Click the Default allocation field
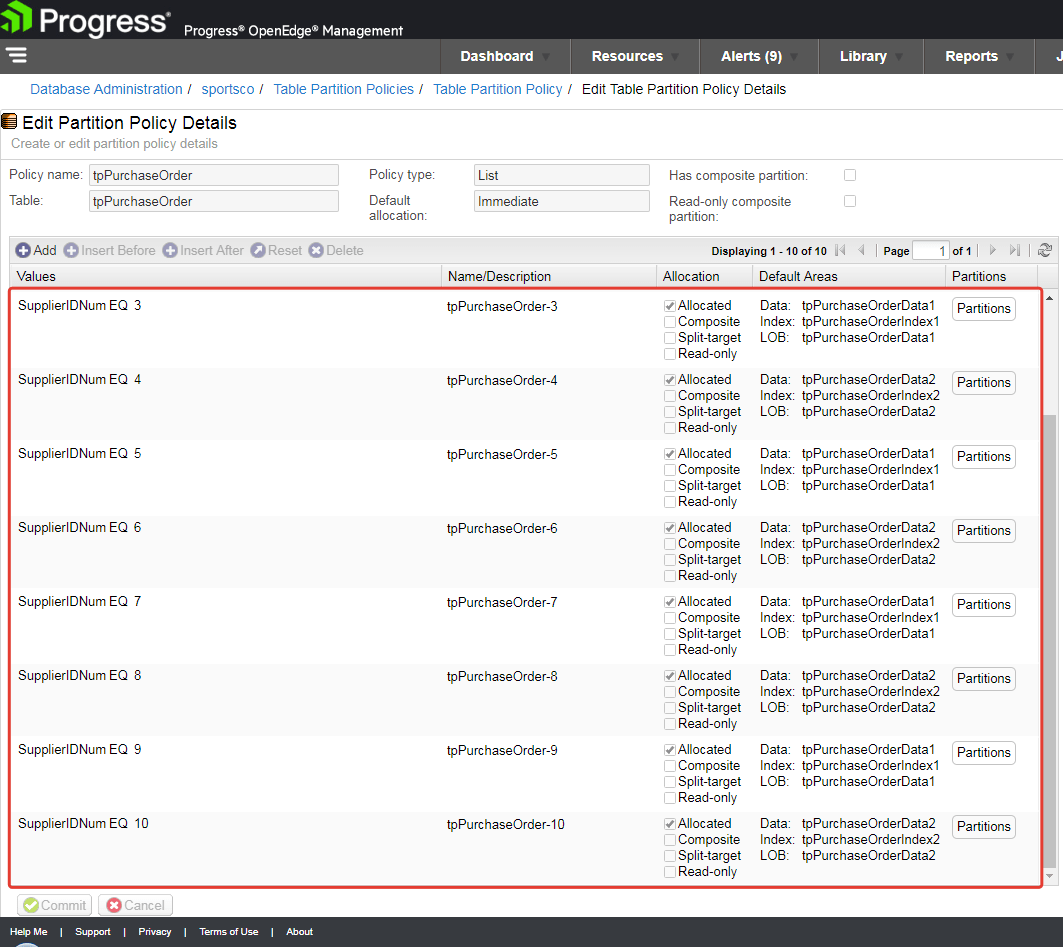 click(x=561, y=201)
